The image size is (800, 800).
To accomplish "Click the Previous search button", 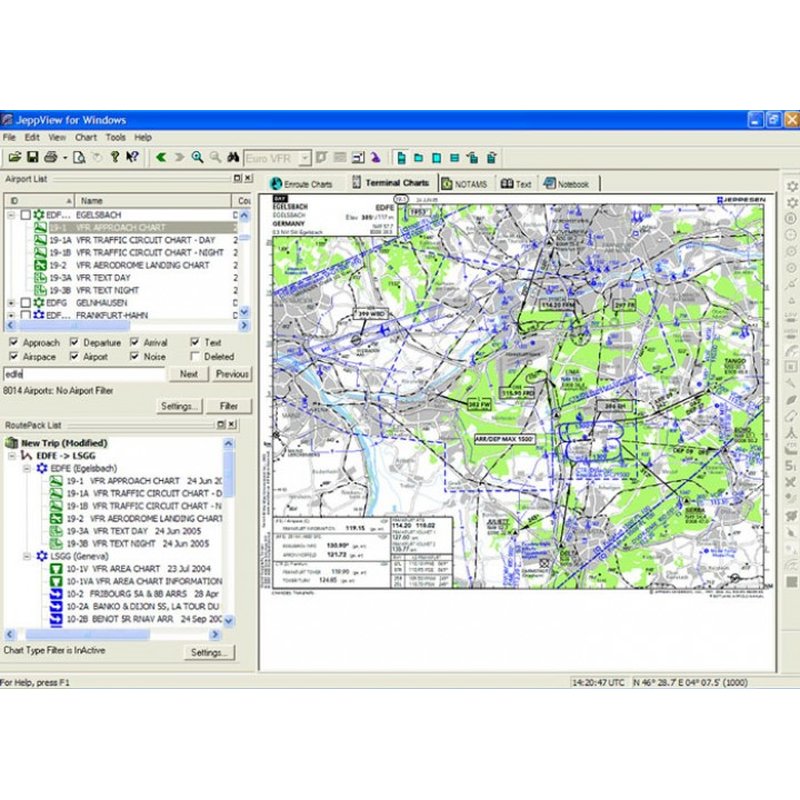I will (232, 374).
